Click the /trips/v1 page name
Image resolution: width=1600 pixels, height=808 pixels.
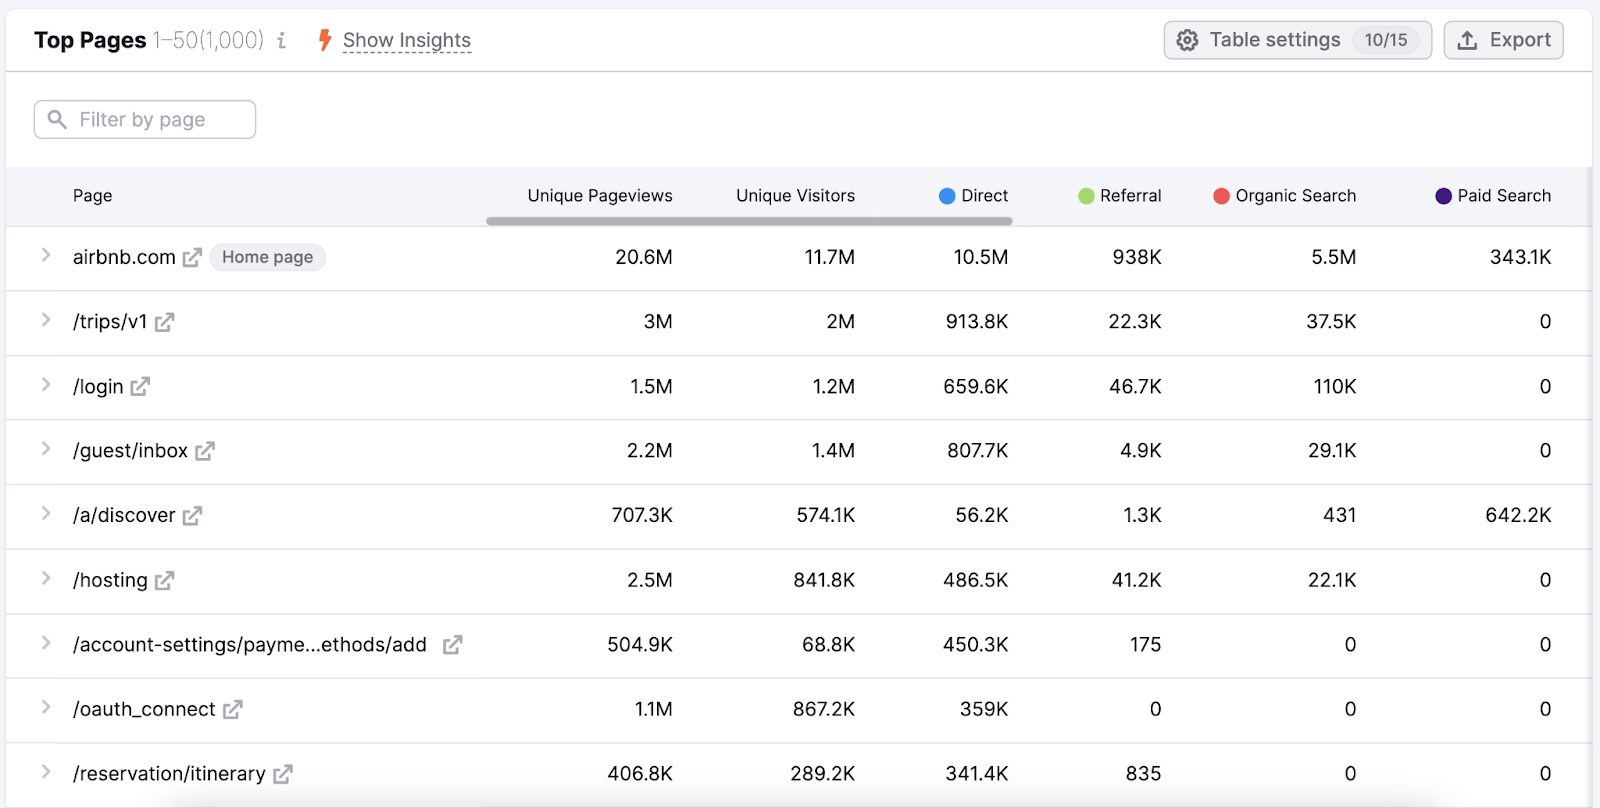[x=110, y=322]
